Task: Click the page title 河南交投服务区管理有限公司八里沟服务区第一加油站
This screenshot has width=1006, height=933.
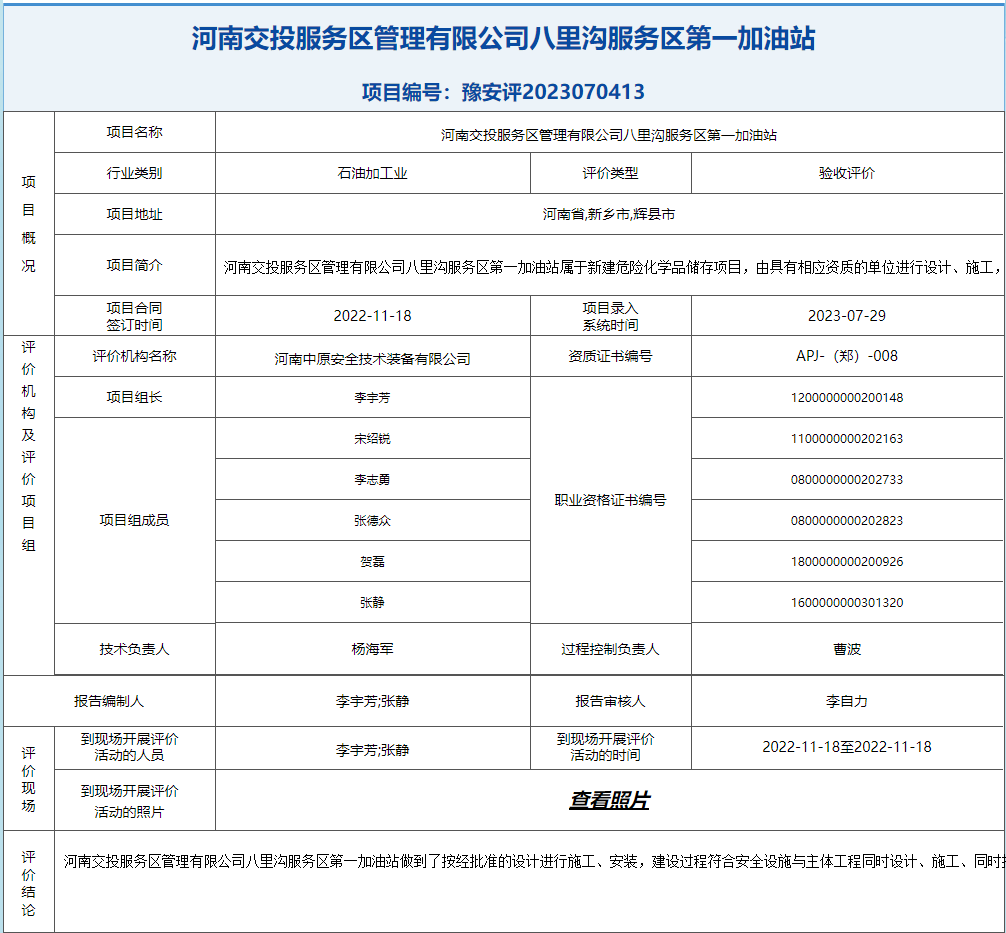Action: 504,39
